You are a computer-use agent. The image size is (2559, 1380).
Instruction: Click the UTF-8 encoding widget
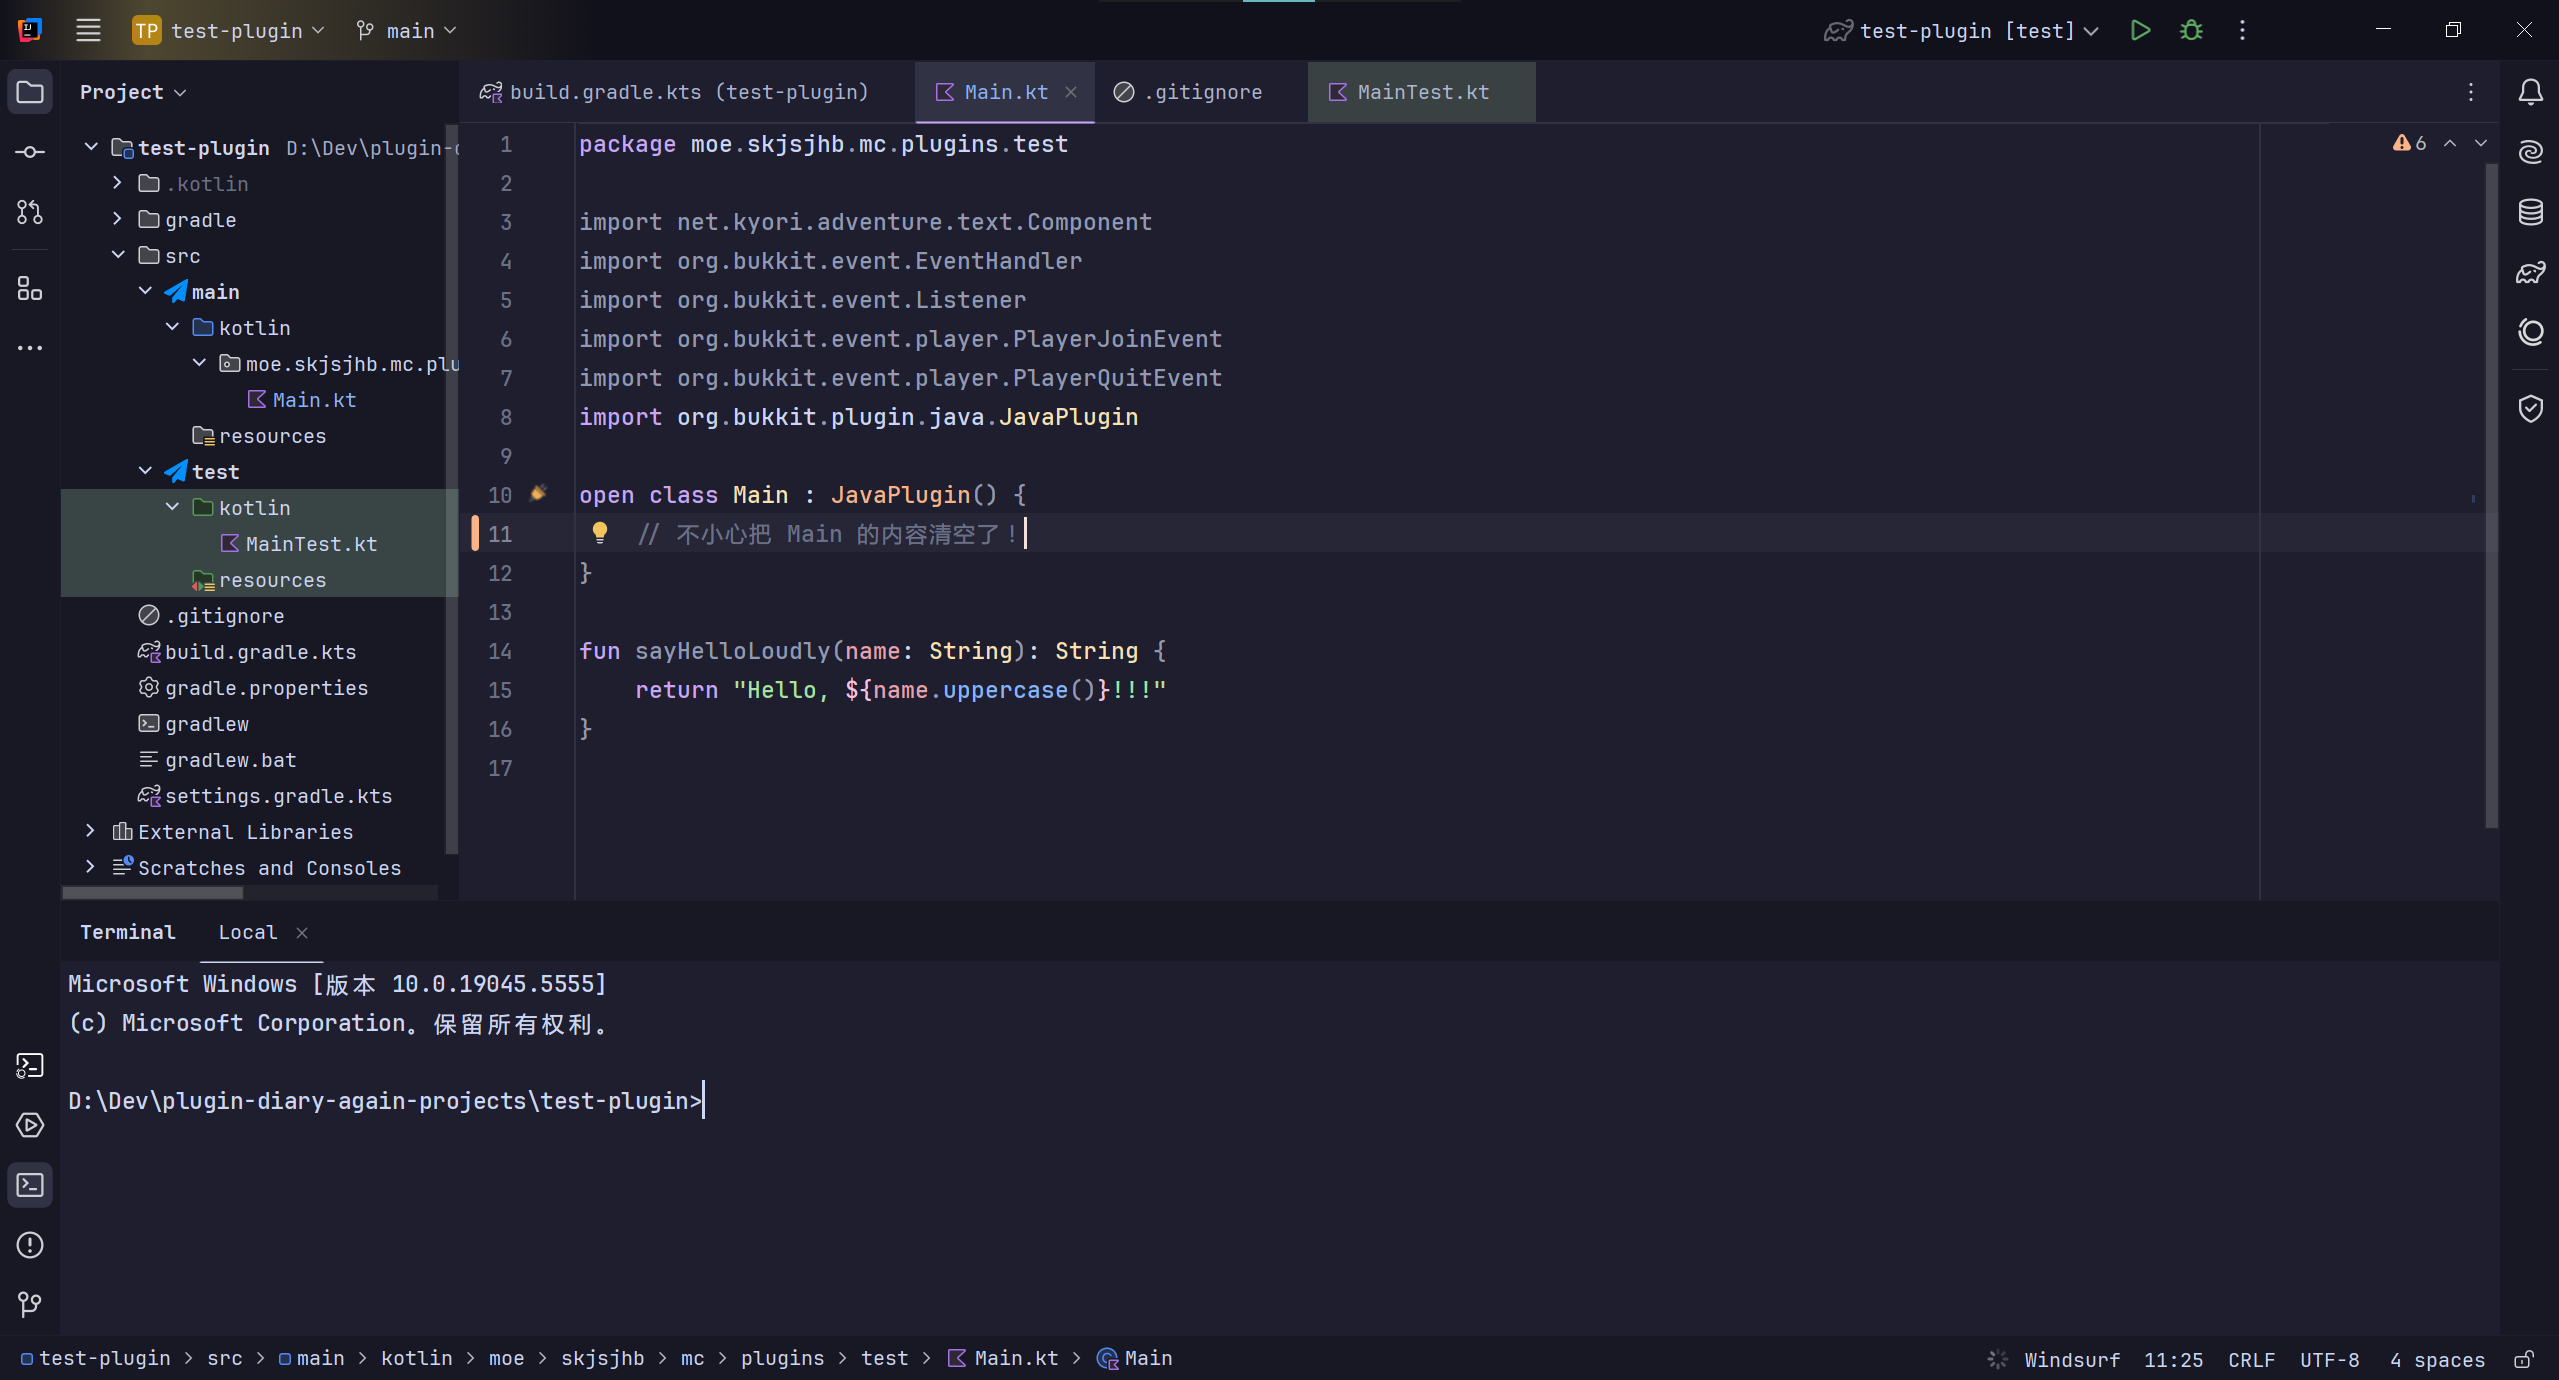(x=2329, y=1359)
